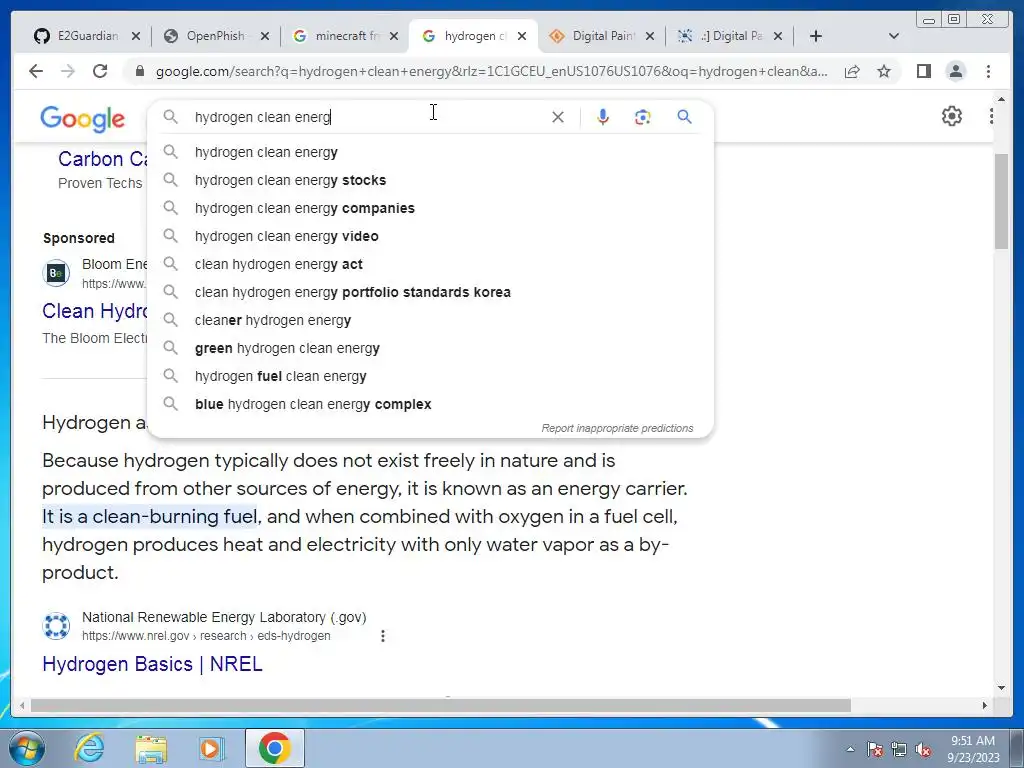Click the Chrome taskbar button
Screen dimensions: 1024x768
click(x=275, y=748)
